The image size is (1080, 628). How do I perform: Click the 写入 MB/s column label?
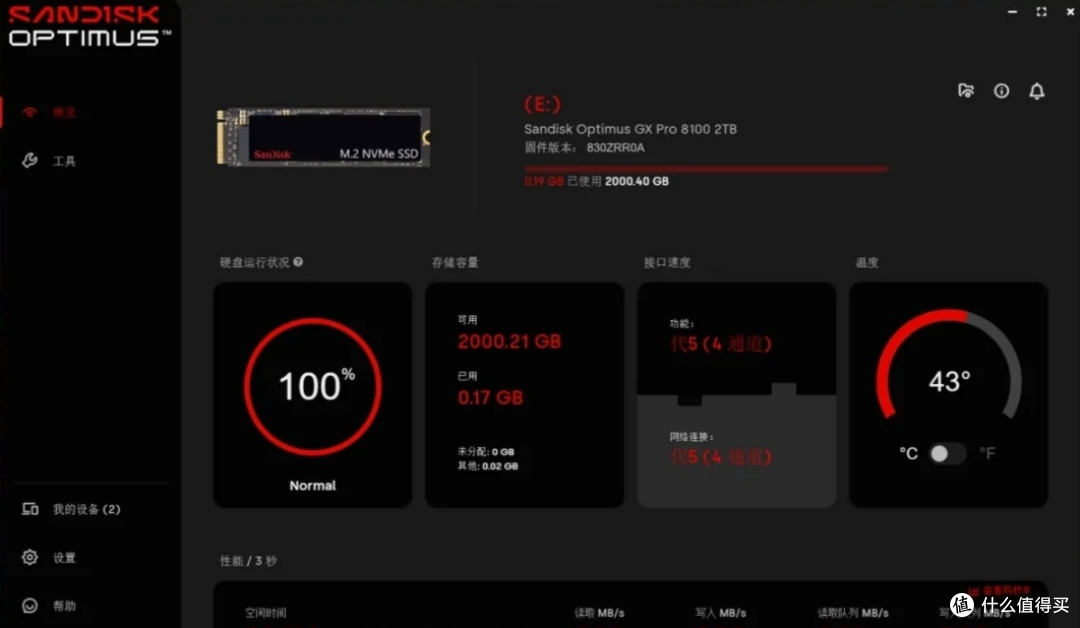tap(720, 613)
